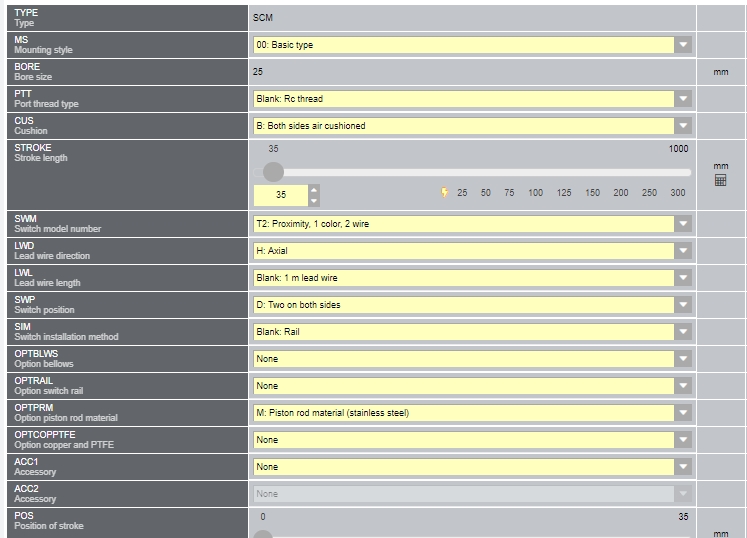Select preset stroke value 100
This screenshot has height=538, width=747.
pos(535,193)
